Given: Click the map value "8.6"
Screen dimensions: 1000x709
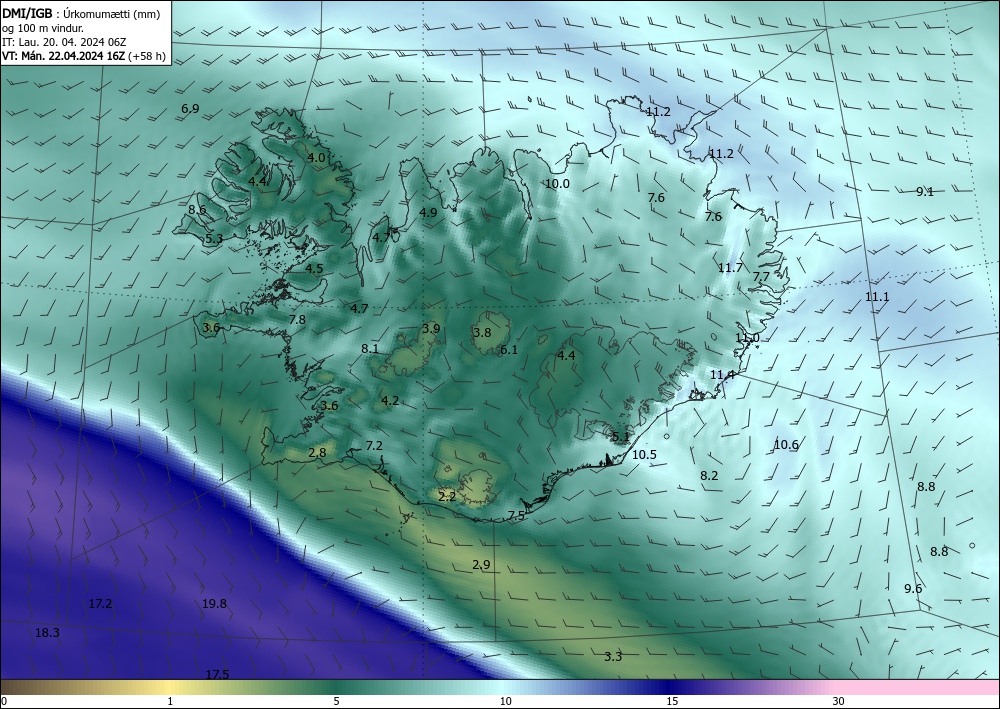Looking at the screenshot, I should 197,209.
